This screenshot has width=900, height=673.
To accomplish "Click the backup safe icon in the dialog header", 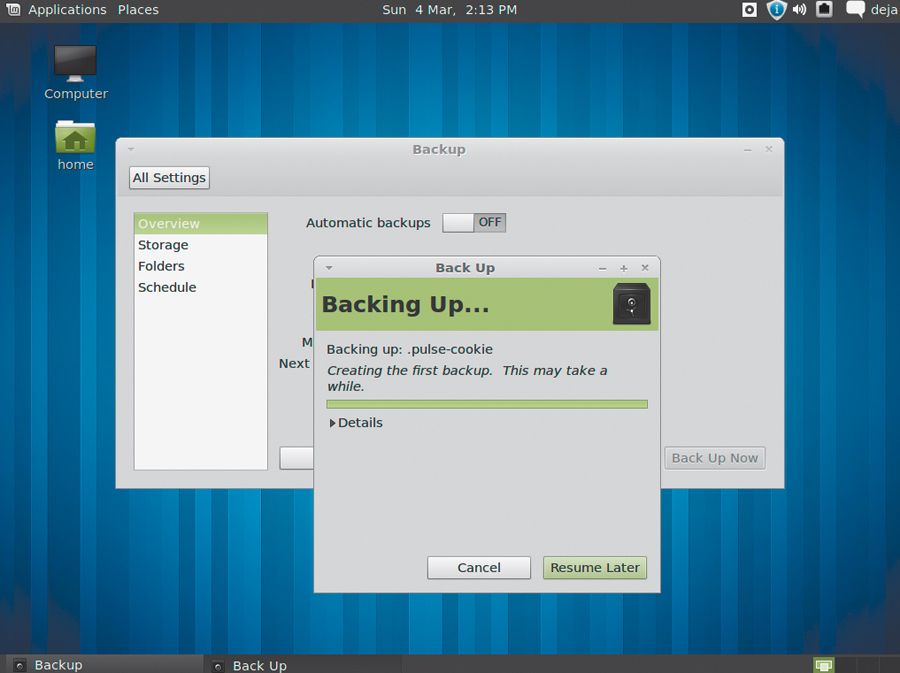I will pyautogui.click(x=630, y=303).
